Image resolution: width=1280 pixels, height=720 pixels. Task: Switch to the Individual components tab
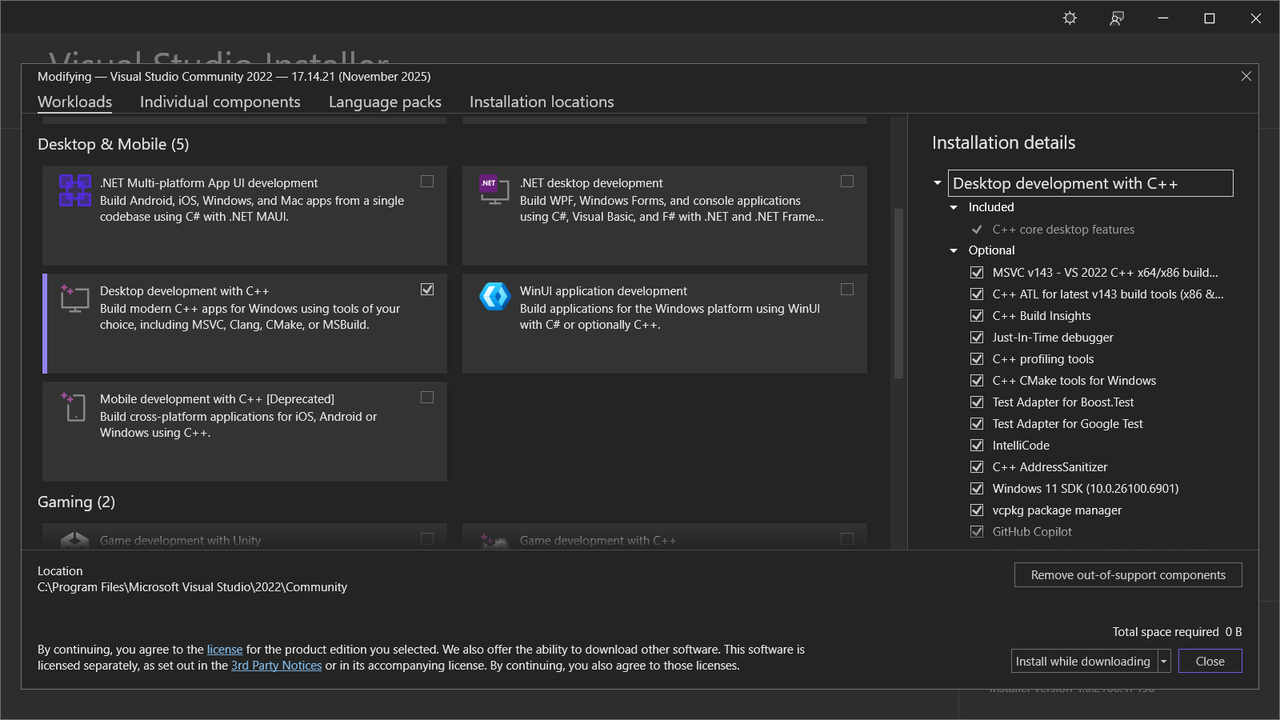coord(220,102)
